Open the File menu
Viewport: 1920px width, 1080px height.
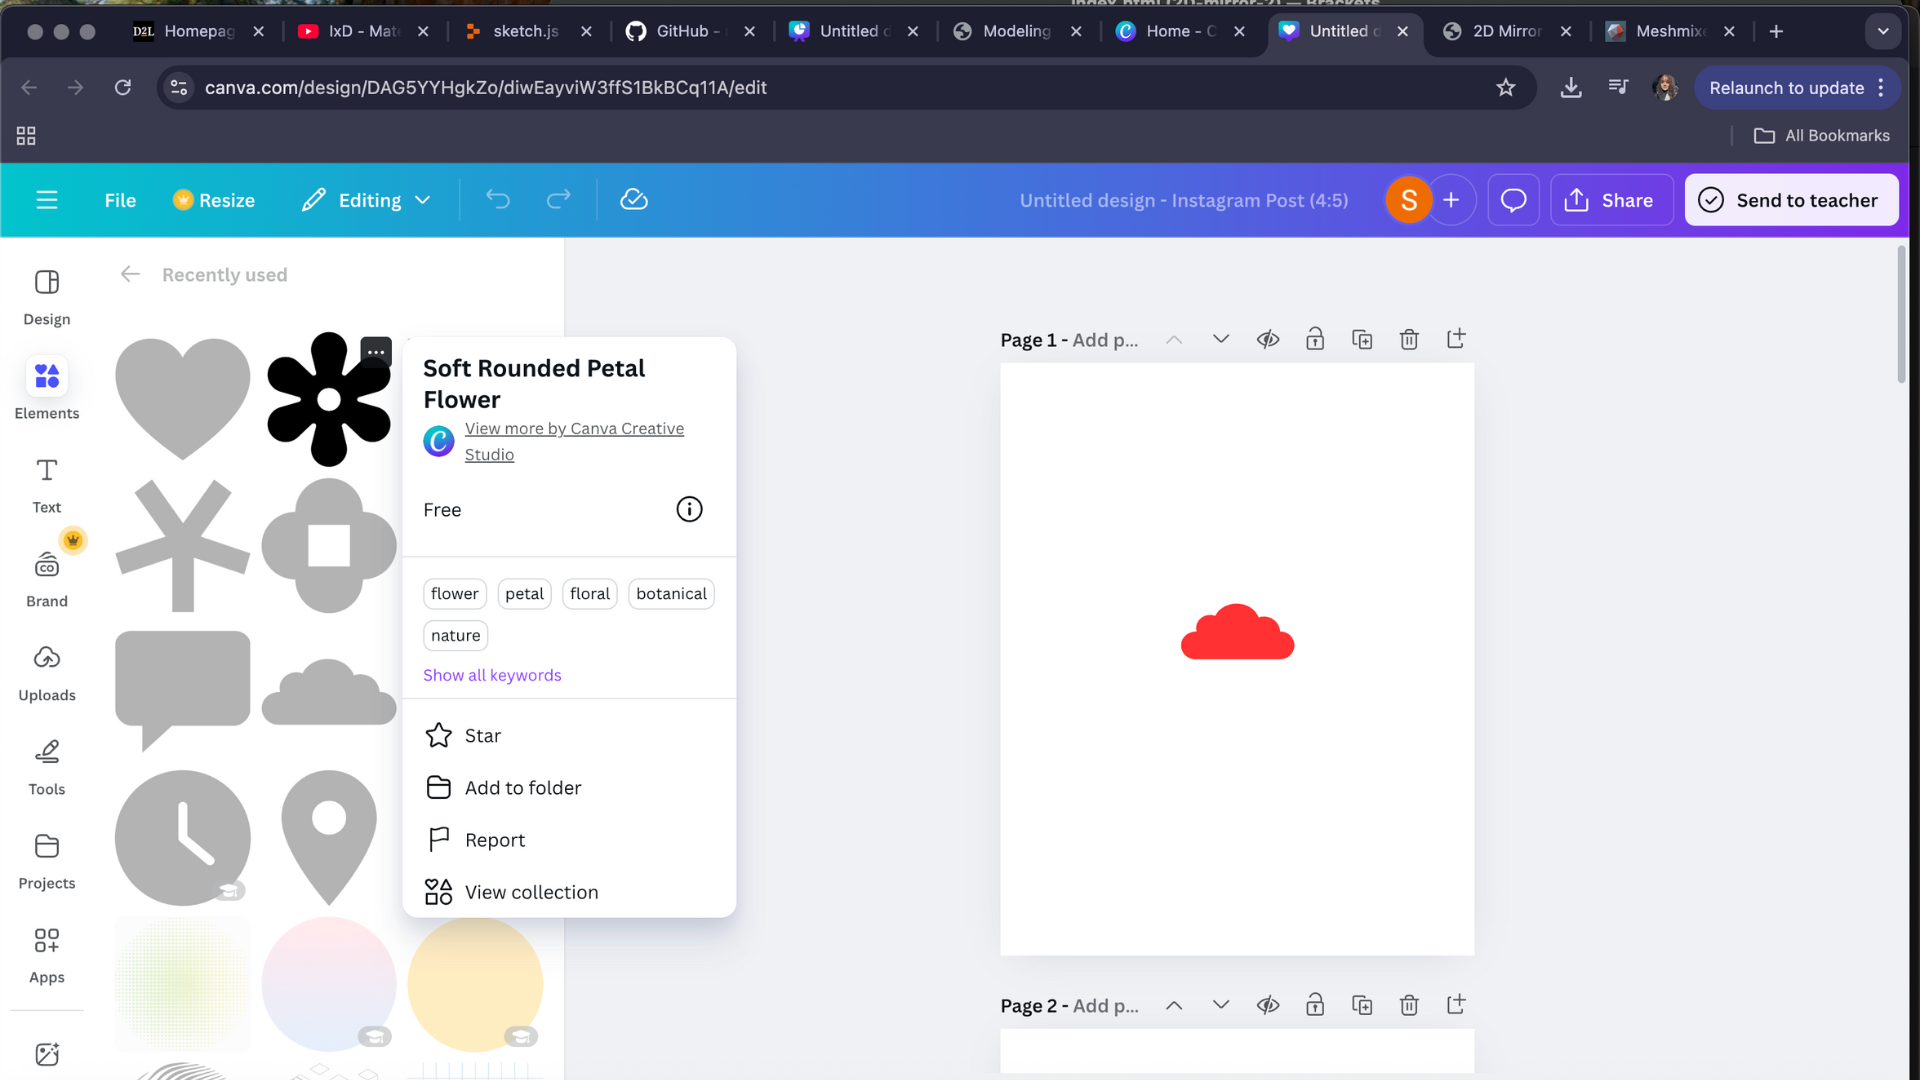[x=120, y=200]
